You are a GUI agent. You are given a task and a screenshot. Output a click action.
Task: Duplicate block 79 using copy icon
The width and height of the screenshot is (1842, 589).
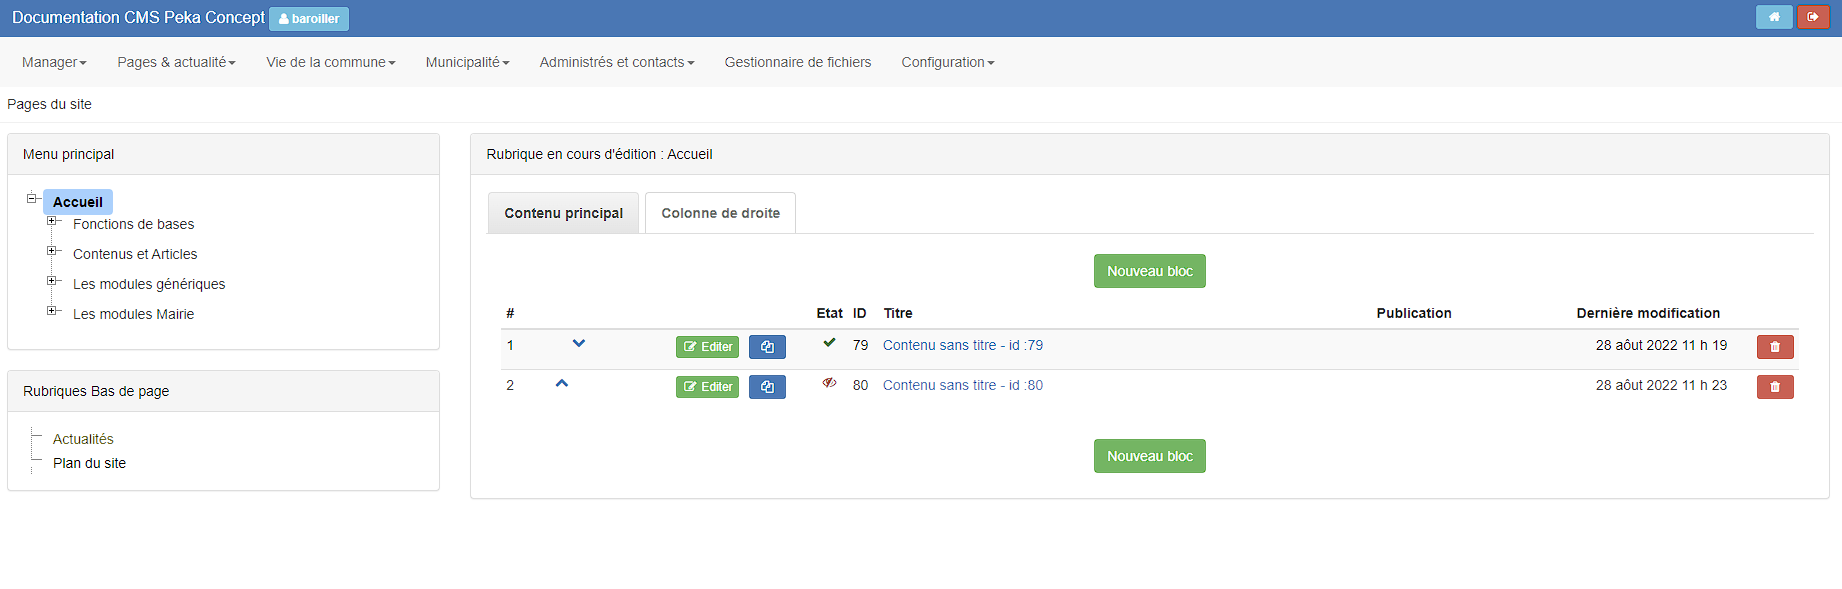pos(767,347)
